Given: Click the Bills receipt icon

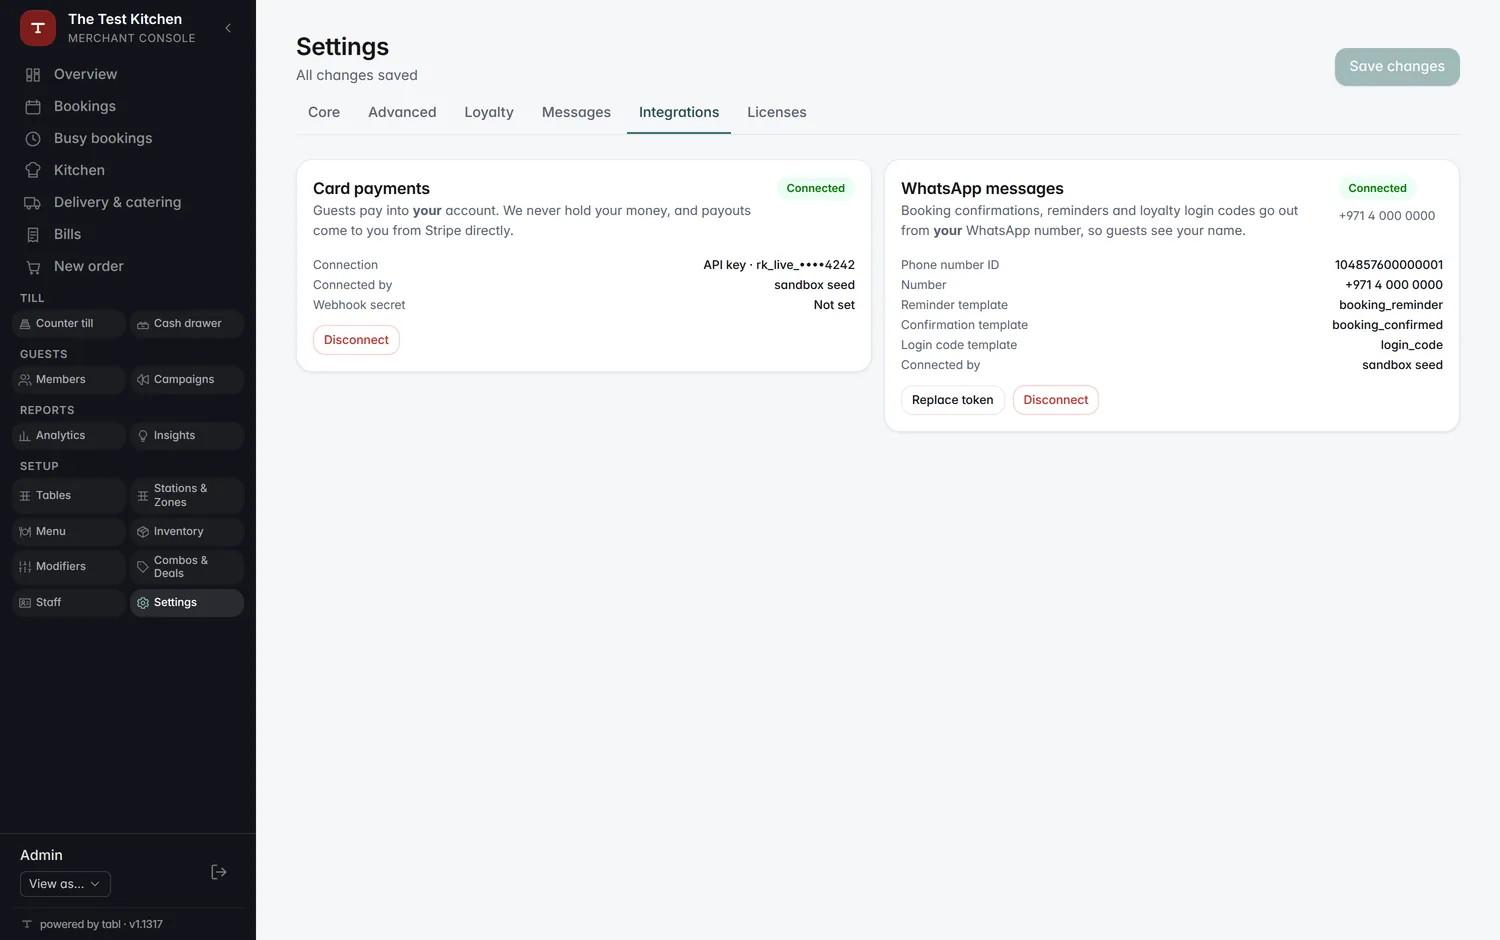Looking at the screenshot, I should pyautogui.click(x=33, y=235).
